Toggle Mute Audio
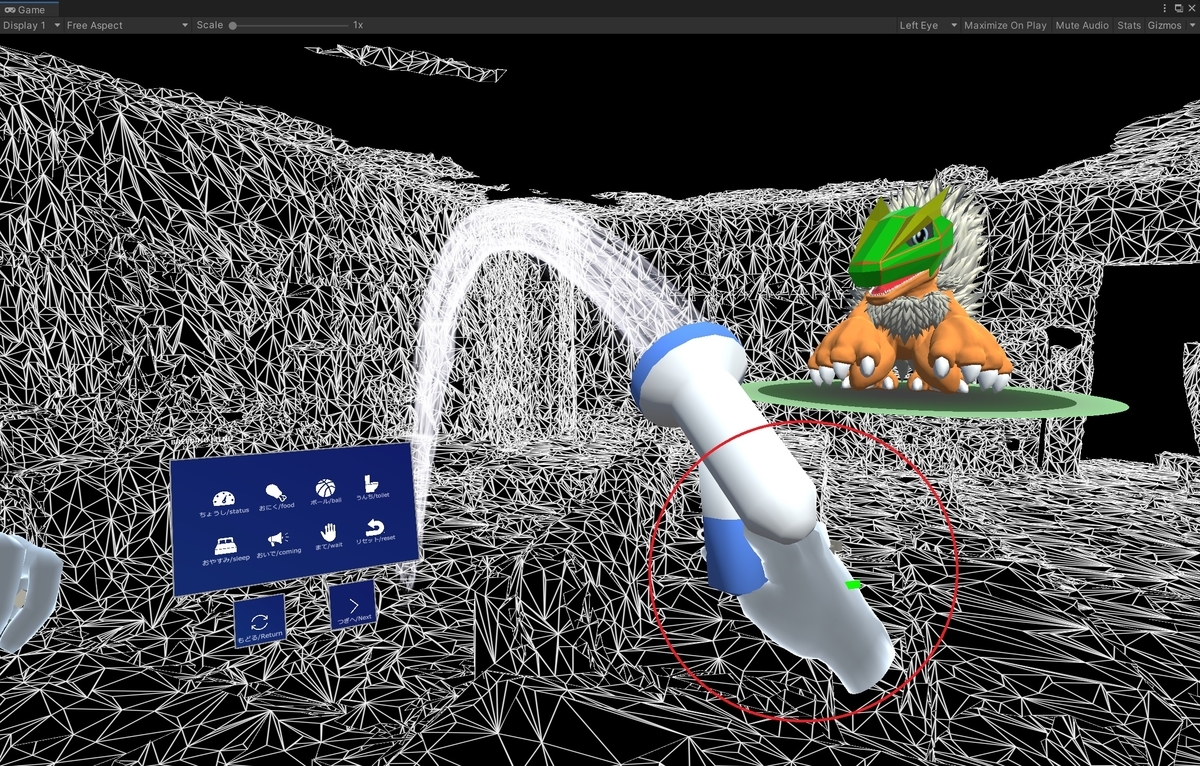 tap(1082, 25)
